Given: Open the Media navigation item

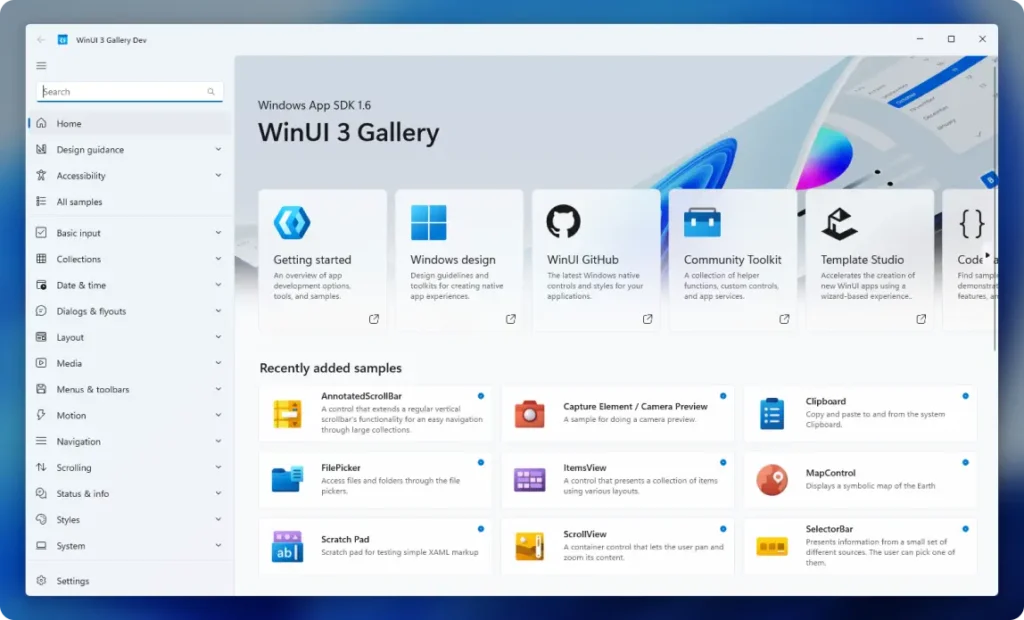Looking at the screenshot, I should point(130,363).
